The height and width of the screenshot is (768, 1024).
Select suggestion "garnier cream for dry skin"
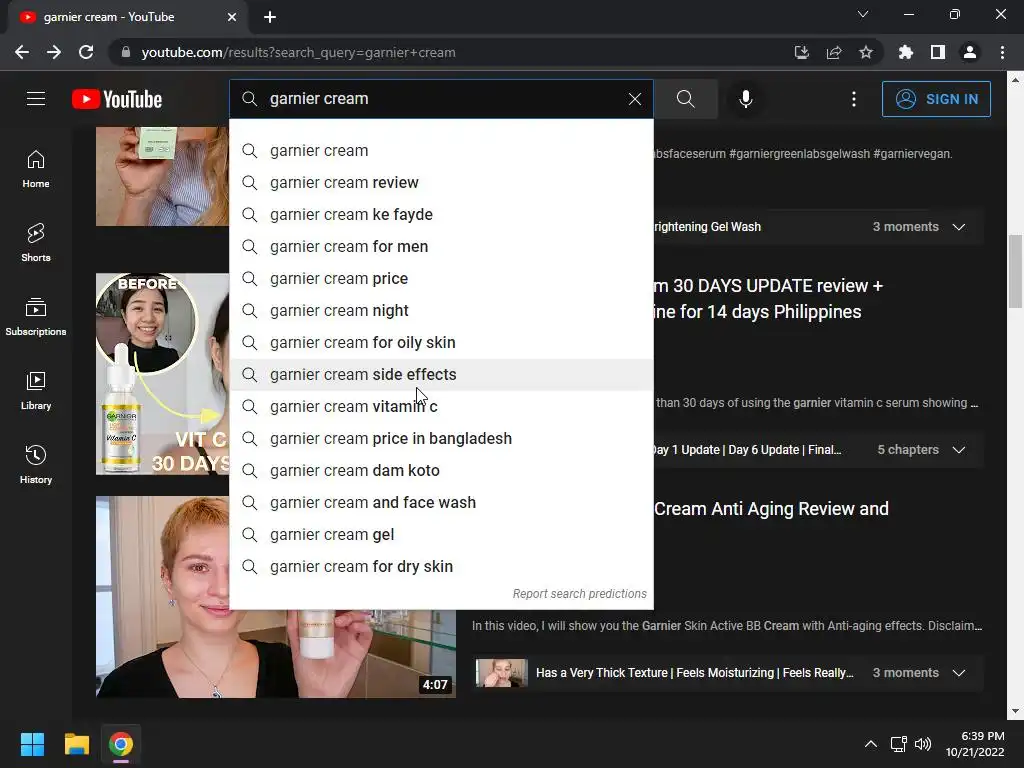coord(441,566)
